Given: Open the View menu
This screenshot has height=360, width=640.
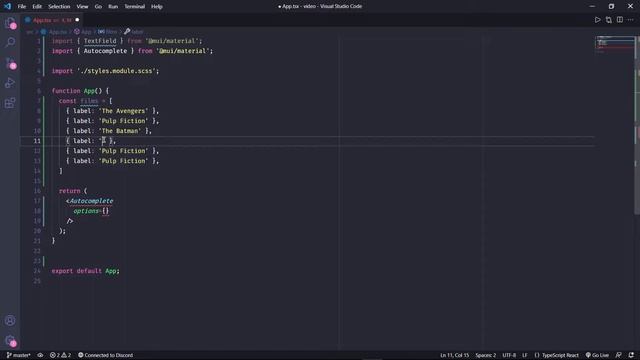Looking at the screenshot, I should (82, 7).
